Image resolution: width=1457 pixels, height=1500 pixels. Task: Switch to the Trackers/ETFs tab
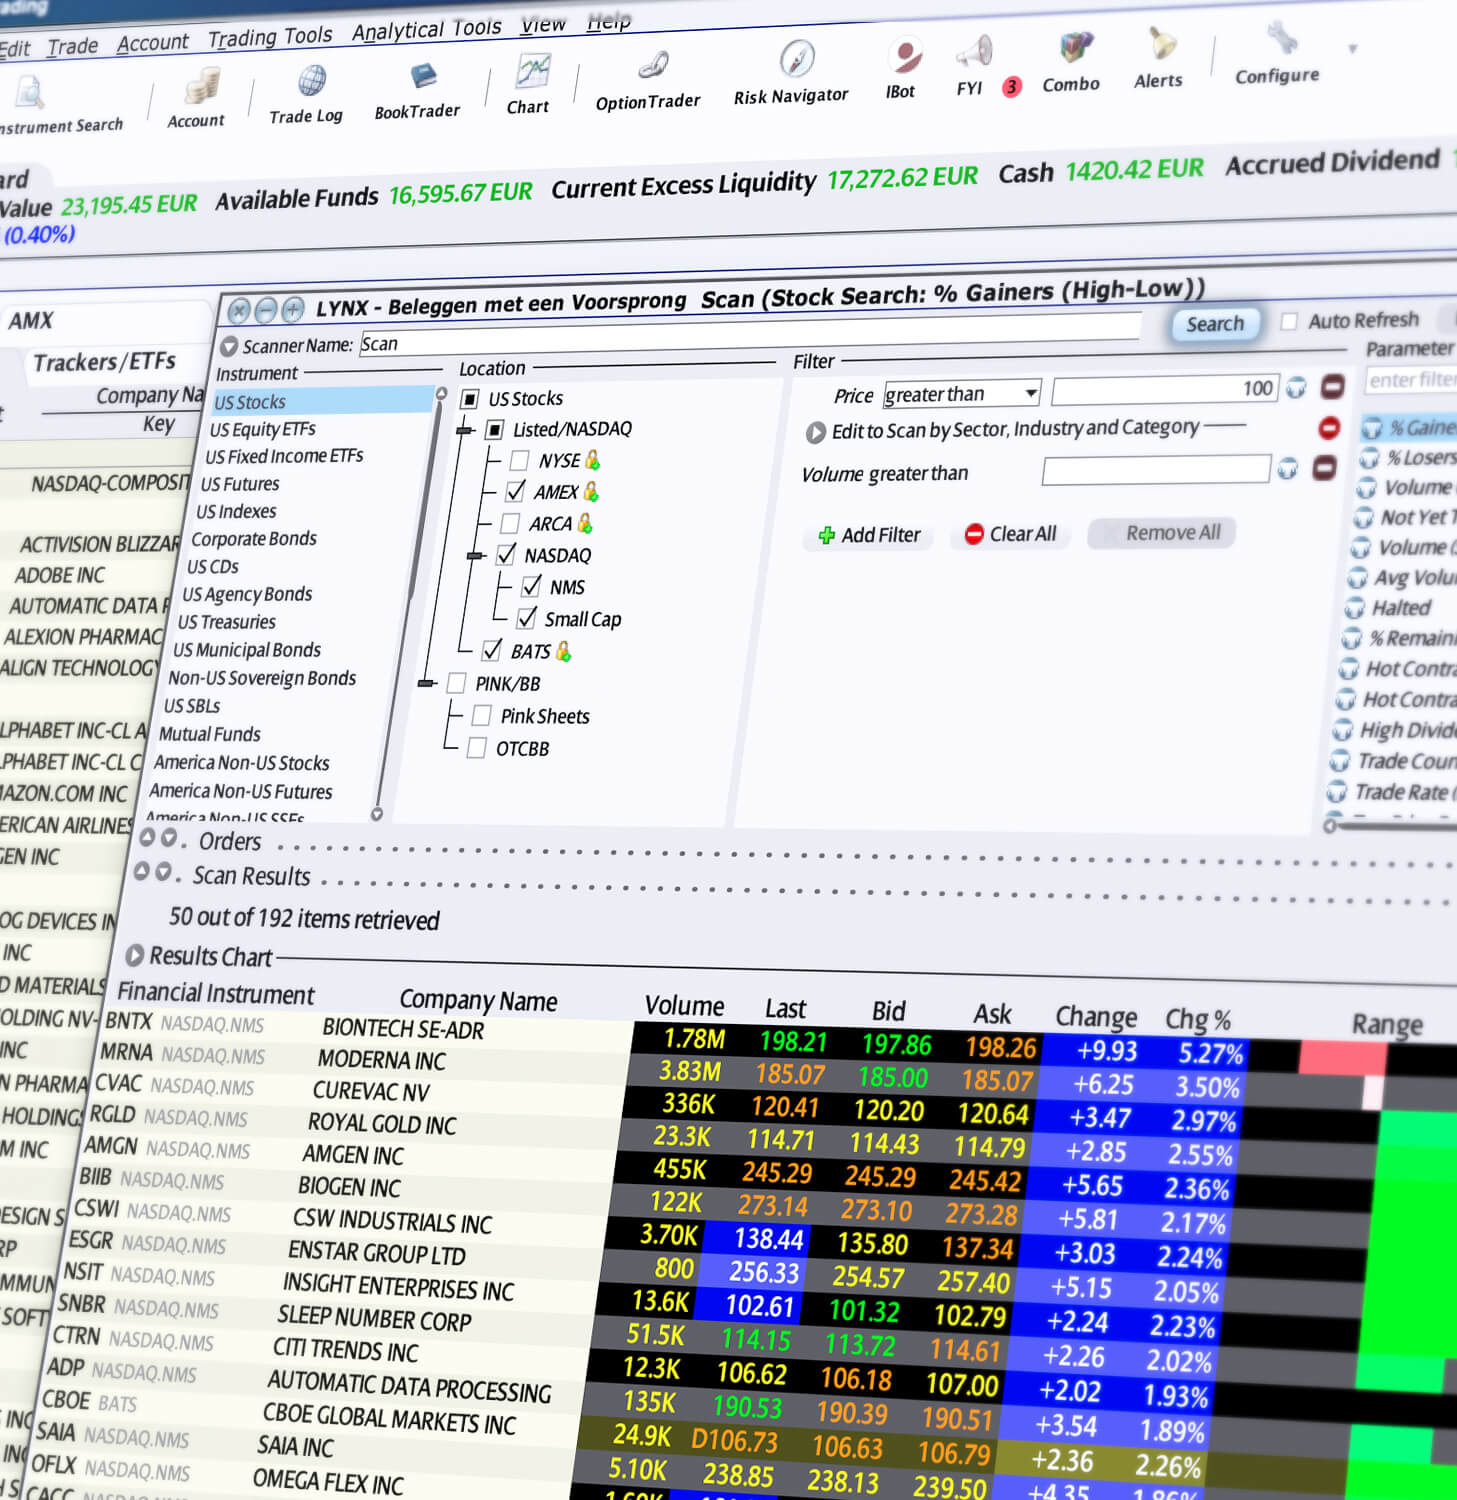coord(104,361)
